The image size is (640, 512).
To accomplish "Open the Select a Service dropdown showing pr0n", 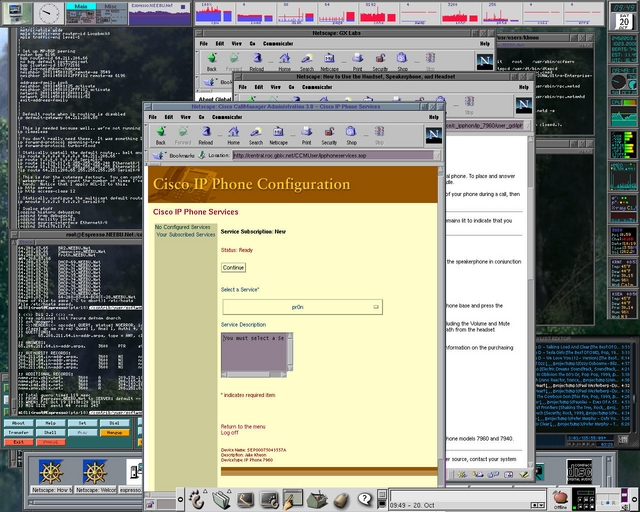I will pyautogui.click(x=302, y=307).
